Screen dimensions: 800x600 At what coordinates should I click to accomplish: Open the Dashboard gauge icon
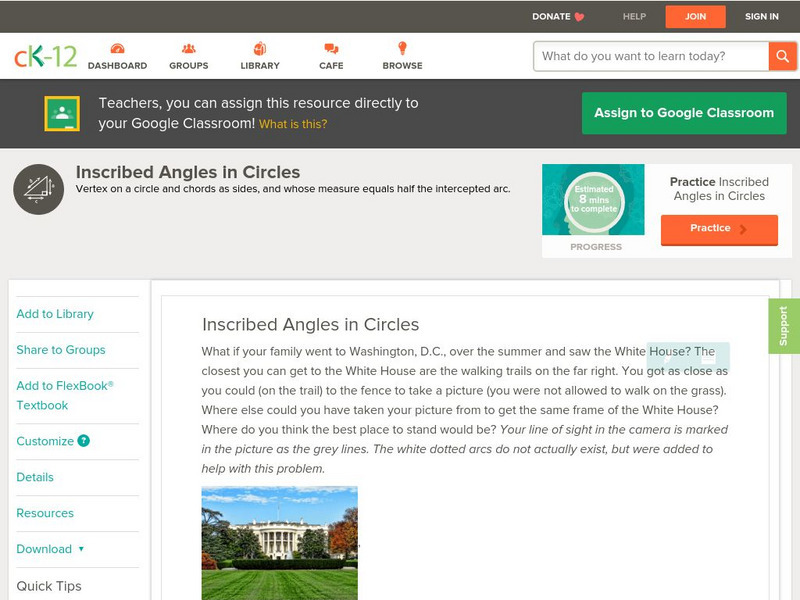pos(117,48)
